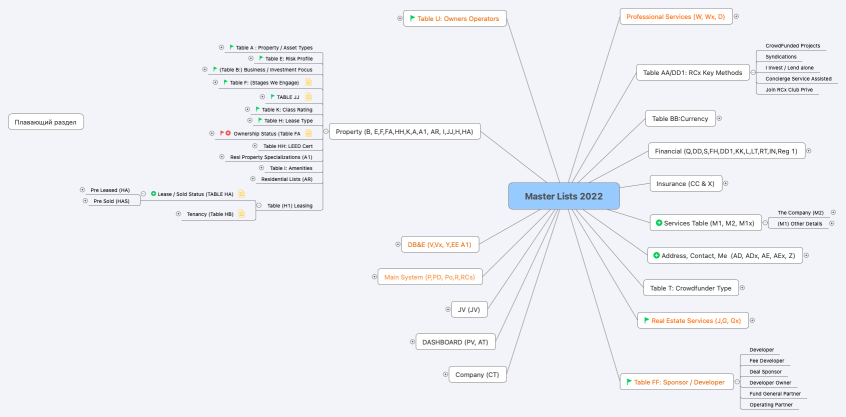This screenshot has height=417, width=846.
Task: Collapse Table FF: Sponsor / Developer branch
Action: coord(738,382)
